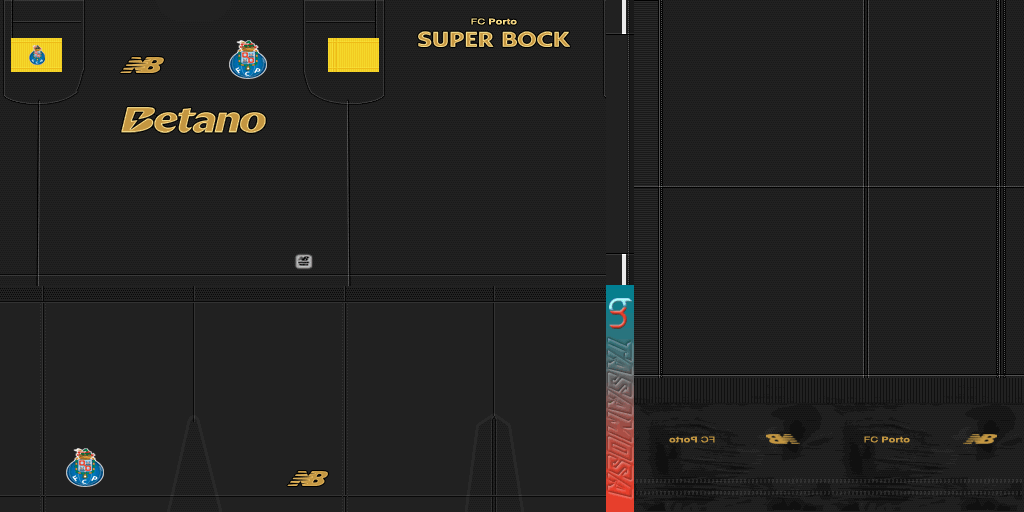Click the gold Betano sponsor logo
Viewport: 1024px width, 512px height.
[193, 120]
